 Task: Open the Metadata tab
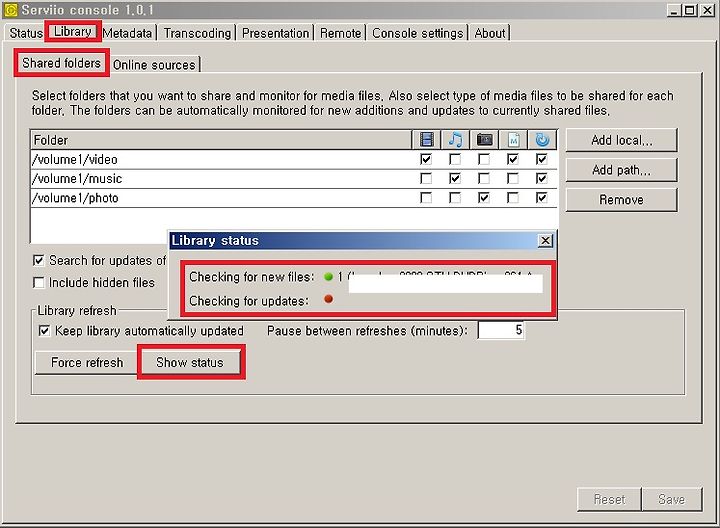tap(127, 33)
